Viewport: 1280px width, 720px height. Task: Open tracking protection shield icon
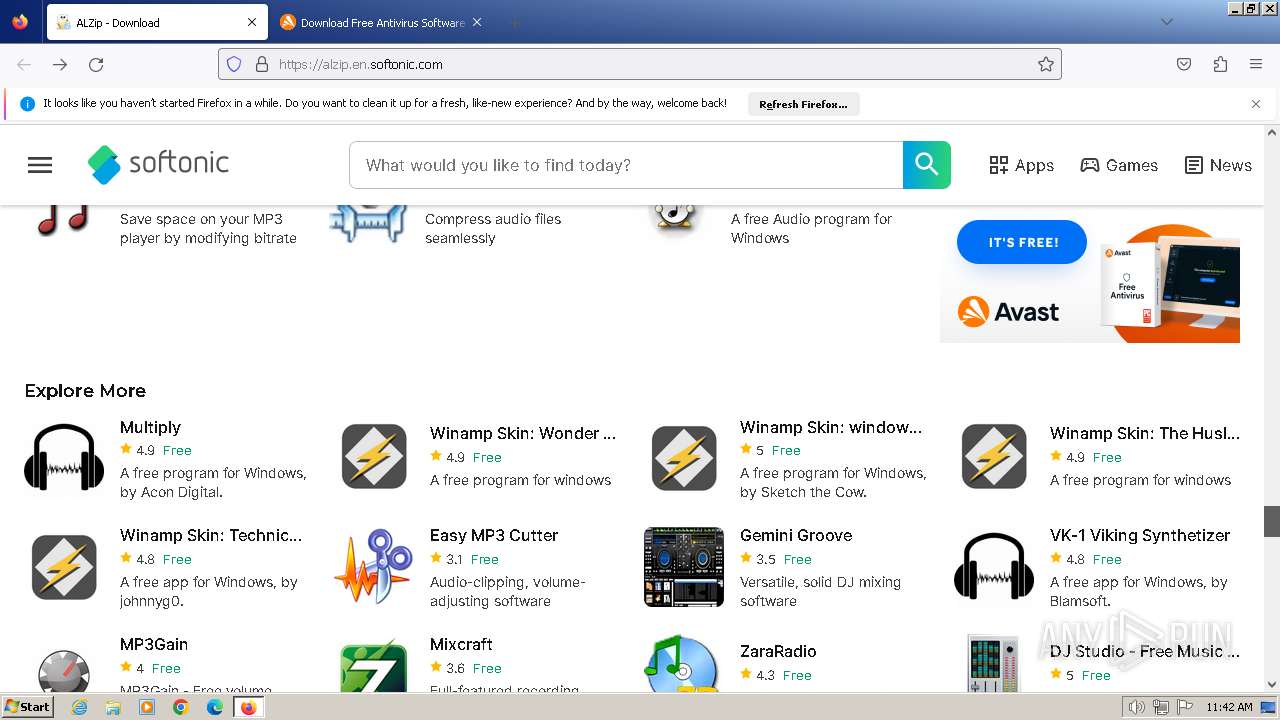point(234,64)
